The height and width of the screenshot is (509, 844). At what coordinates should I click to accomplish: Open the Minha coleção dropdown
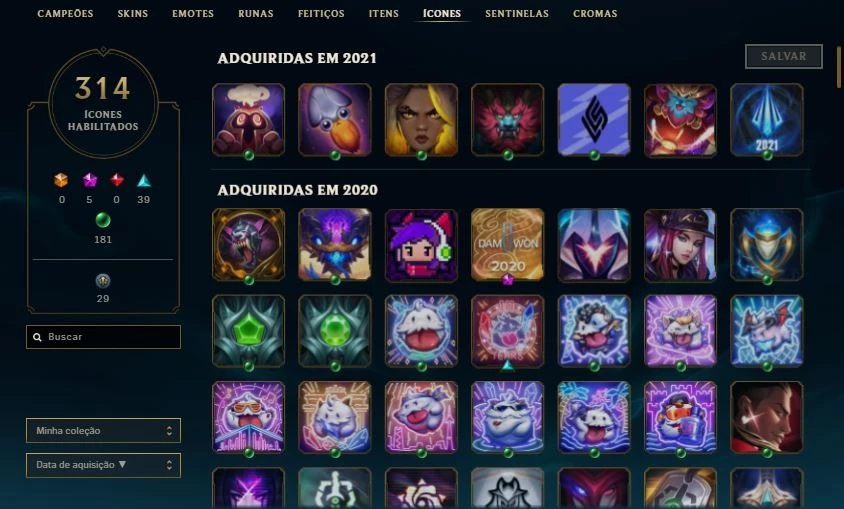point(103,430)
